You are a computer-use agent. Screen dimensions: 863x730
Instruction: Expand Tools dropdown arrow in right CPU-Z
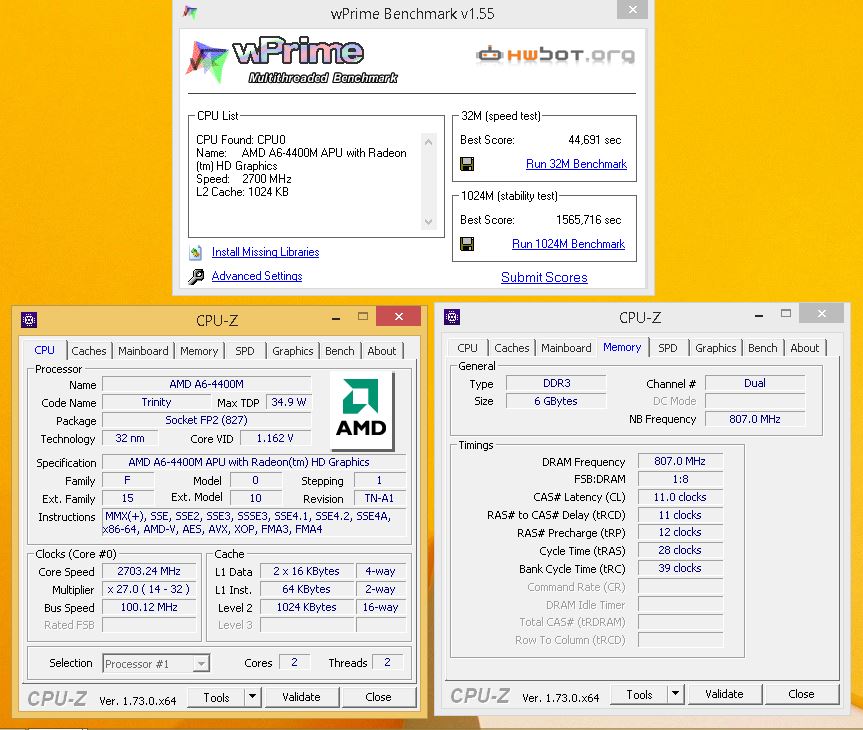click(x=675, y=694)
